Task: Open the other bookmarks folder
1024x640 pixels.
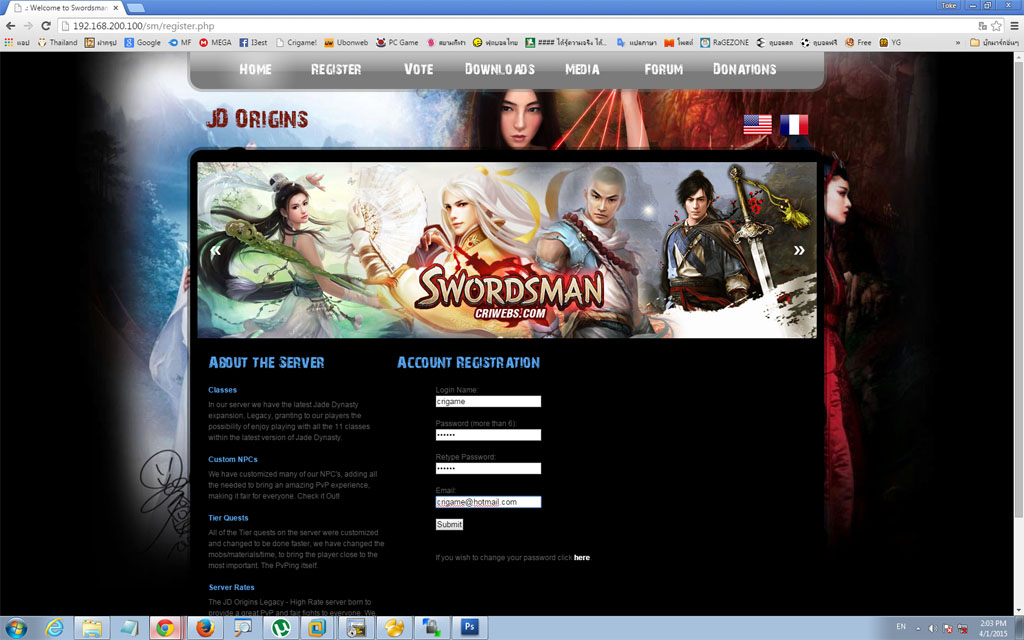Action: [994, 42]
